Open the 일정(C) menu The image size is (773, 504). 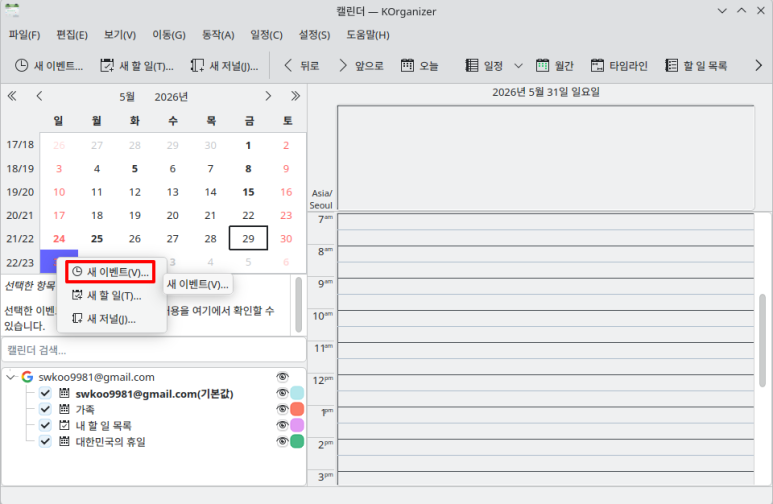pos(266,35)
